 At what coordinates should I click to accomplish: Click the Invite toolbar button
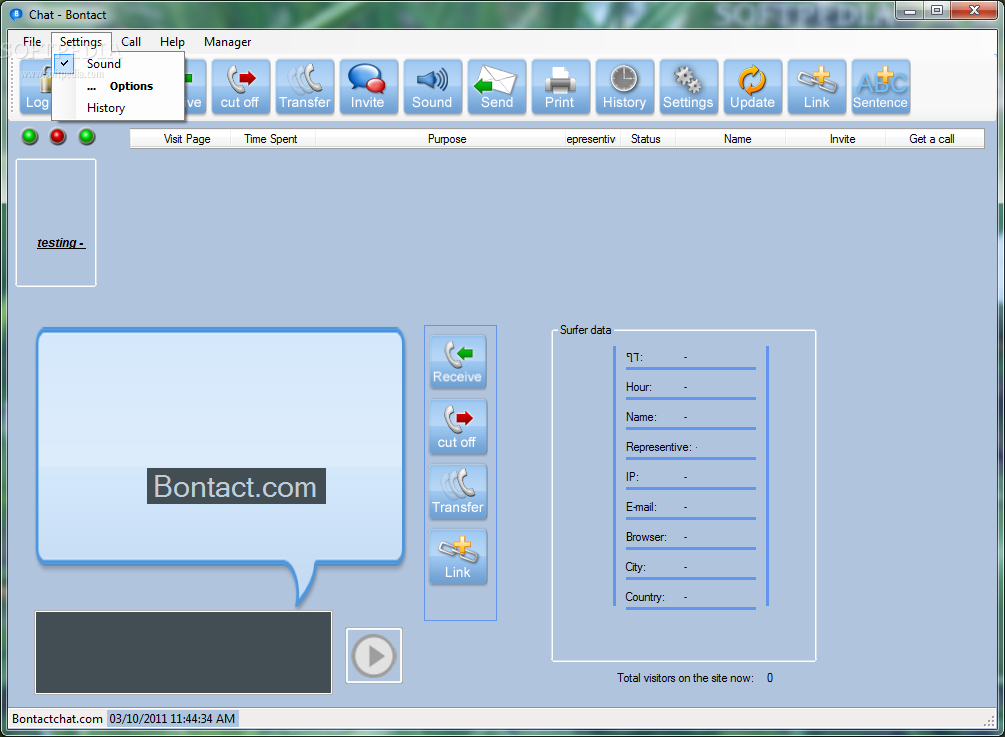(x=369, y=87)
